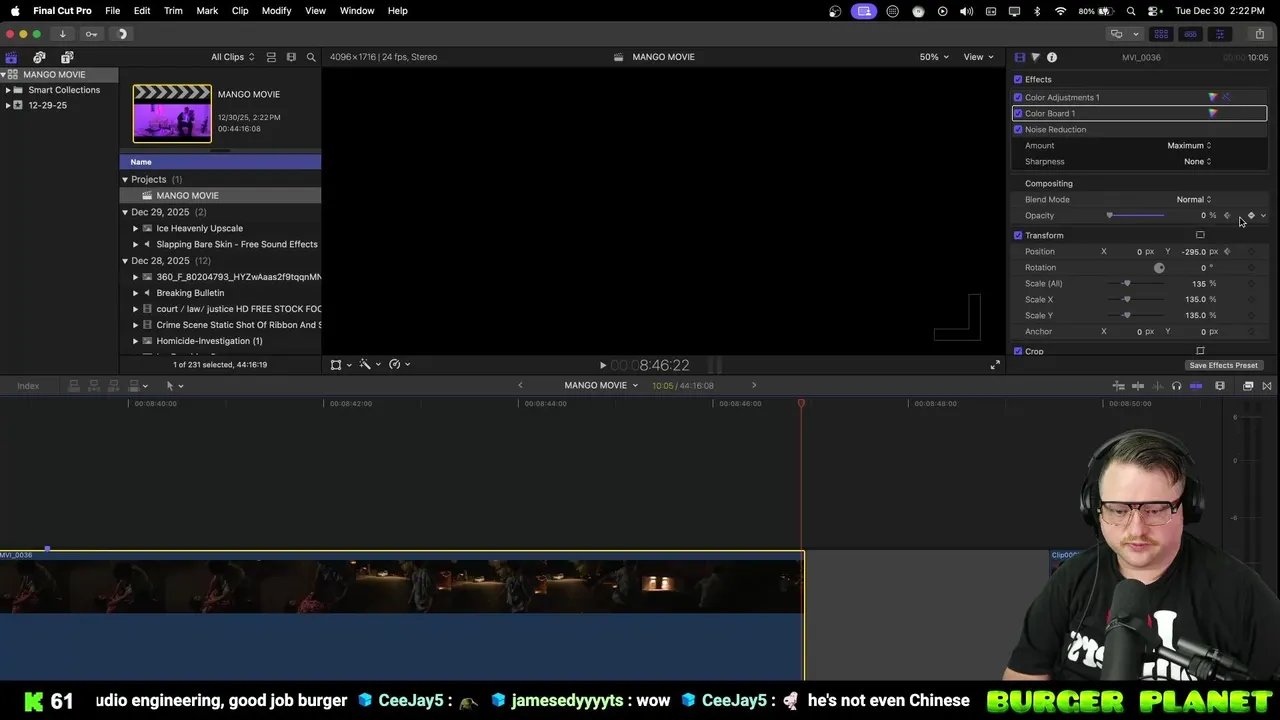Open the 50% zoom level dropdown
Viewport: 1280px width, 720px height.
[x=934, y=57]
